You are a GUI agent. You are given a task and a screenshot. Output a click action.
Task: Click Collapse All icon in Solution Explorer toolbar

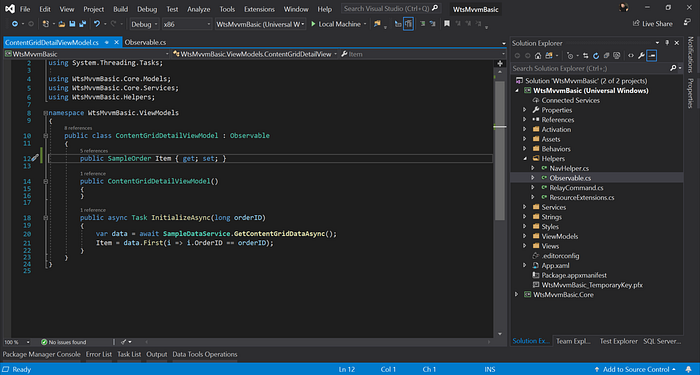[x=606, y=56]
